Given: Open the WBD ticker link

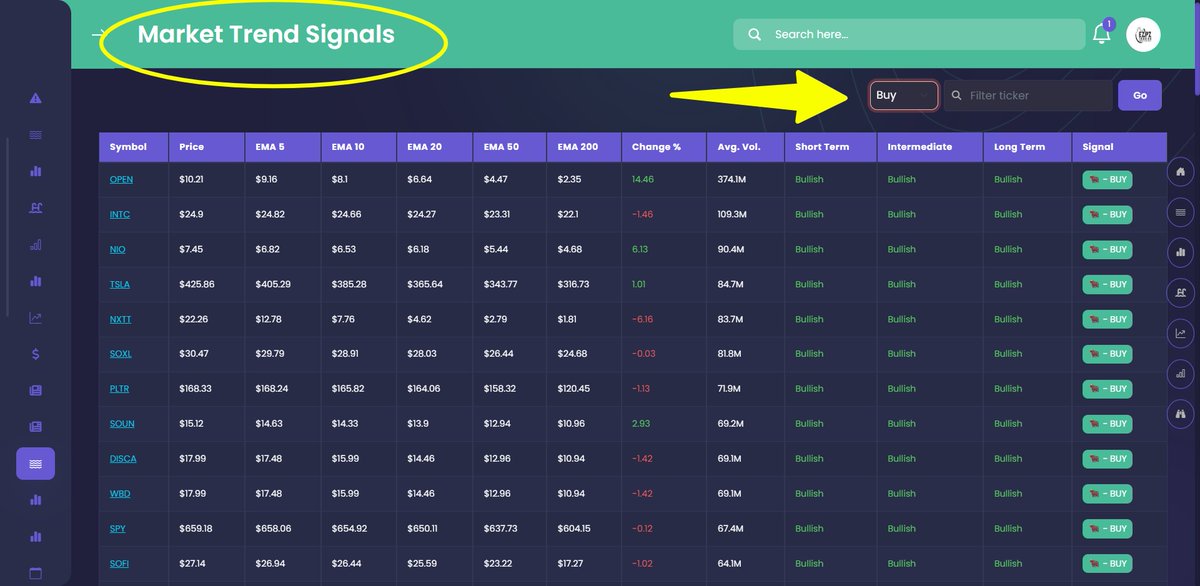Looking at the screenshot, I should coord(120,494).
